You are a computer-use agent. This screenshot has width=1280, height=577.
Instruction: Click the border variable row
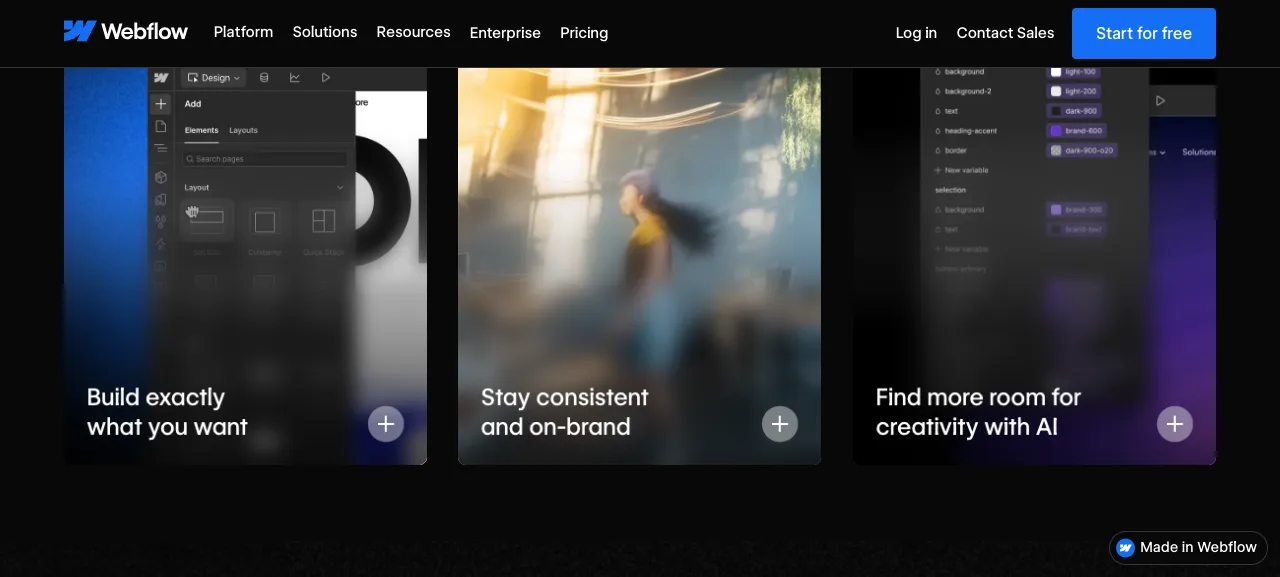pos(951,150)
